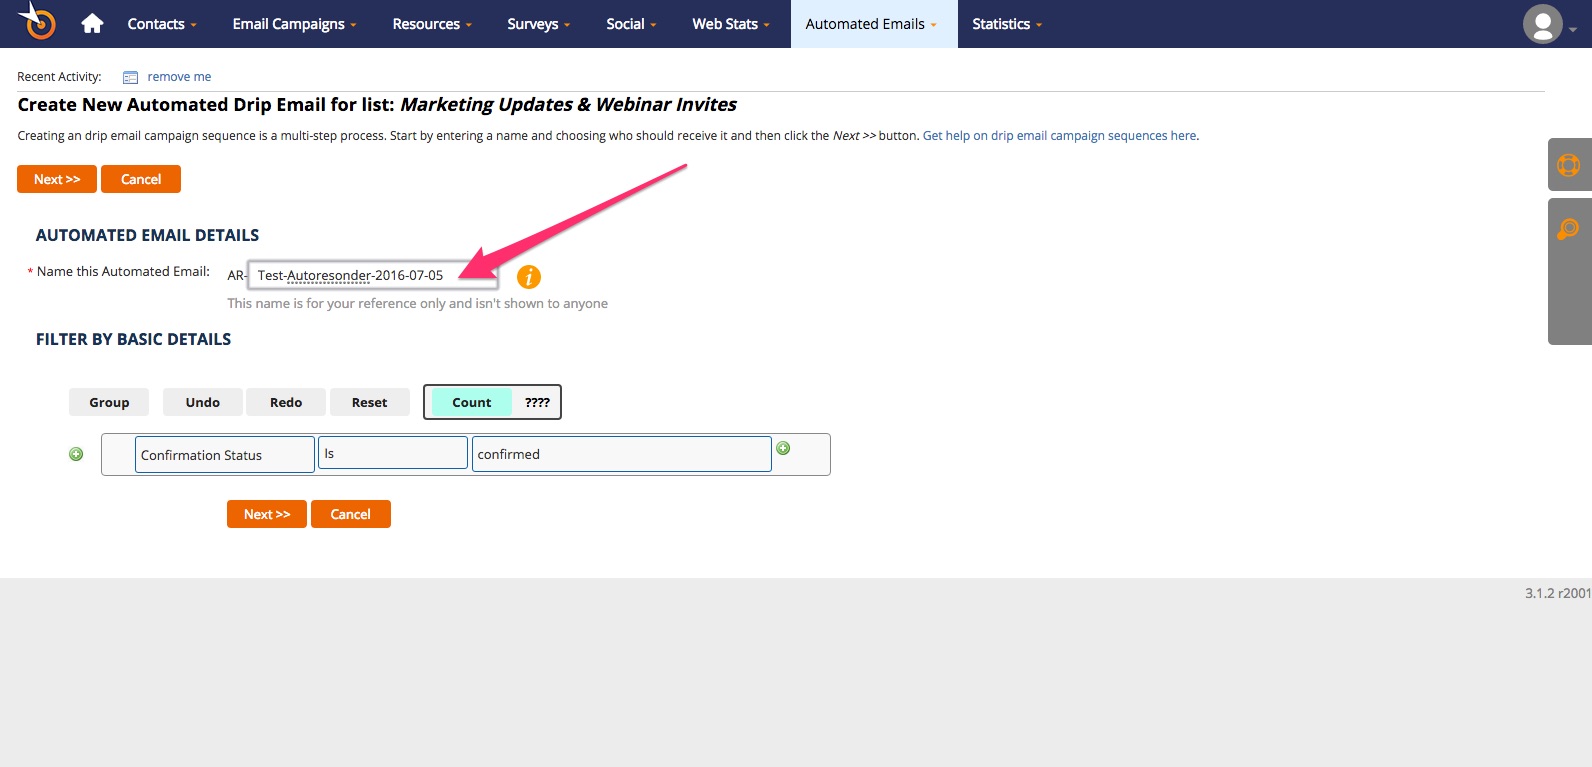
Task: Open the user profile avatar menu
Action: [x=1543, y=24]
